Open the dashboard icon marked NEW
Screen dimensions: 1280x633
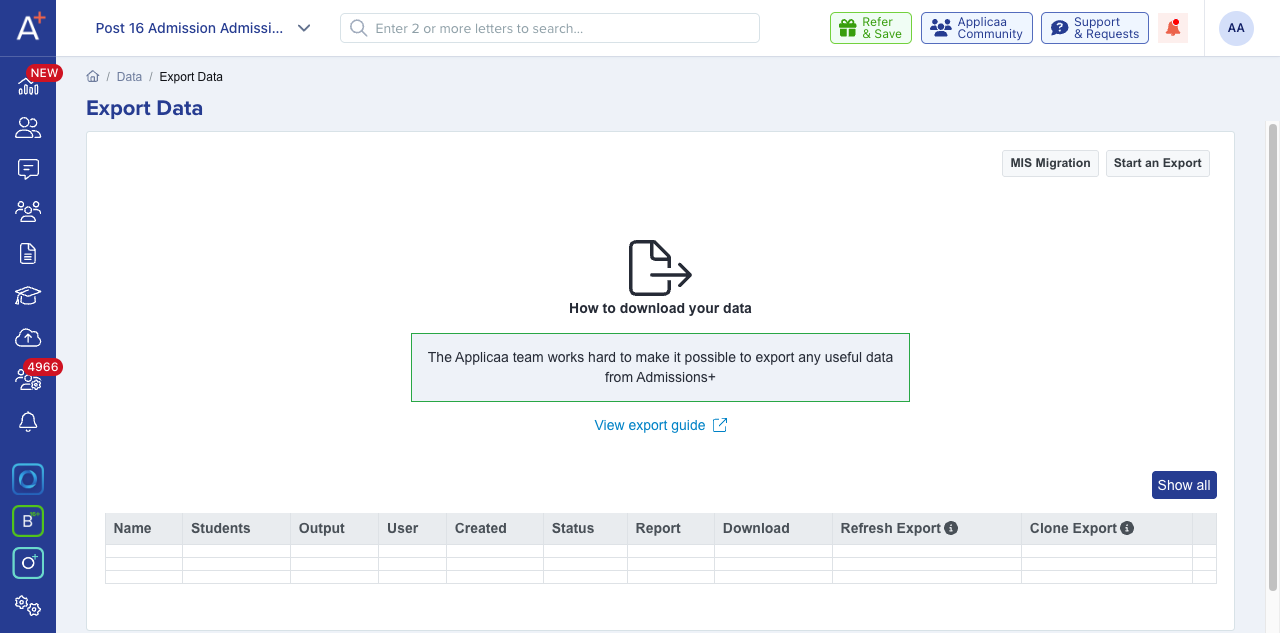click(x=29, y=86)
